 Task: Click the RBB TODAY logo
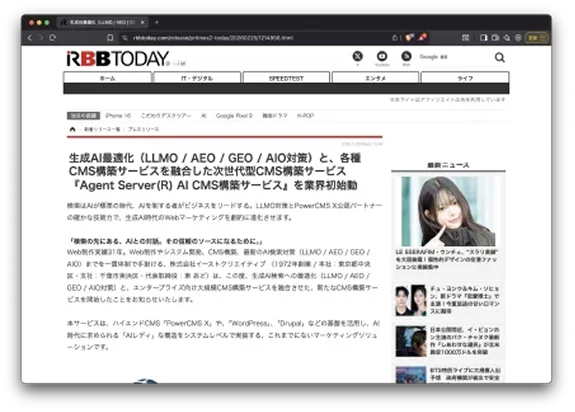pyautogui.click(x=118, y=59)
